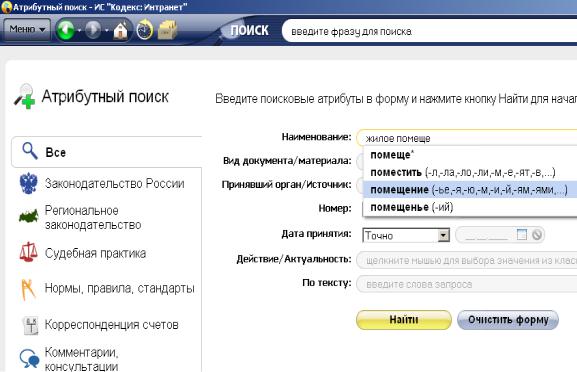
Task: Click the По тексту input field
Action: click(467, 284)
